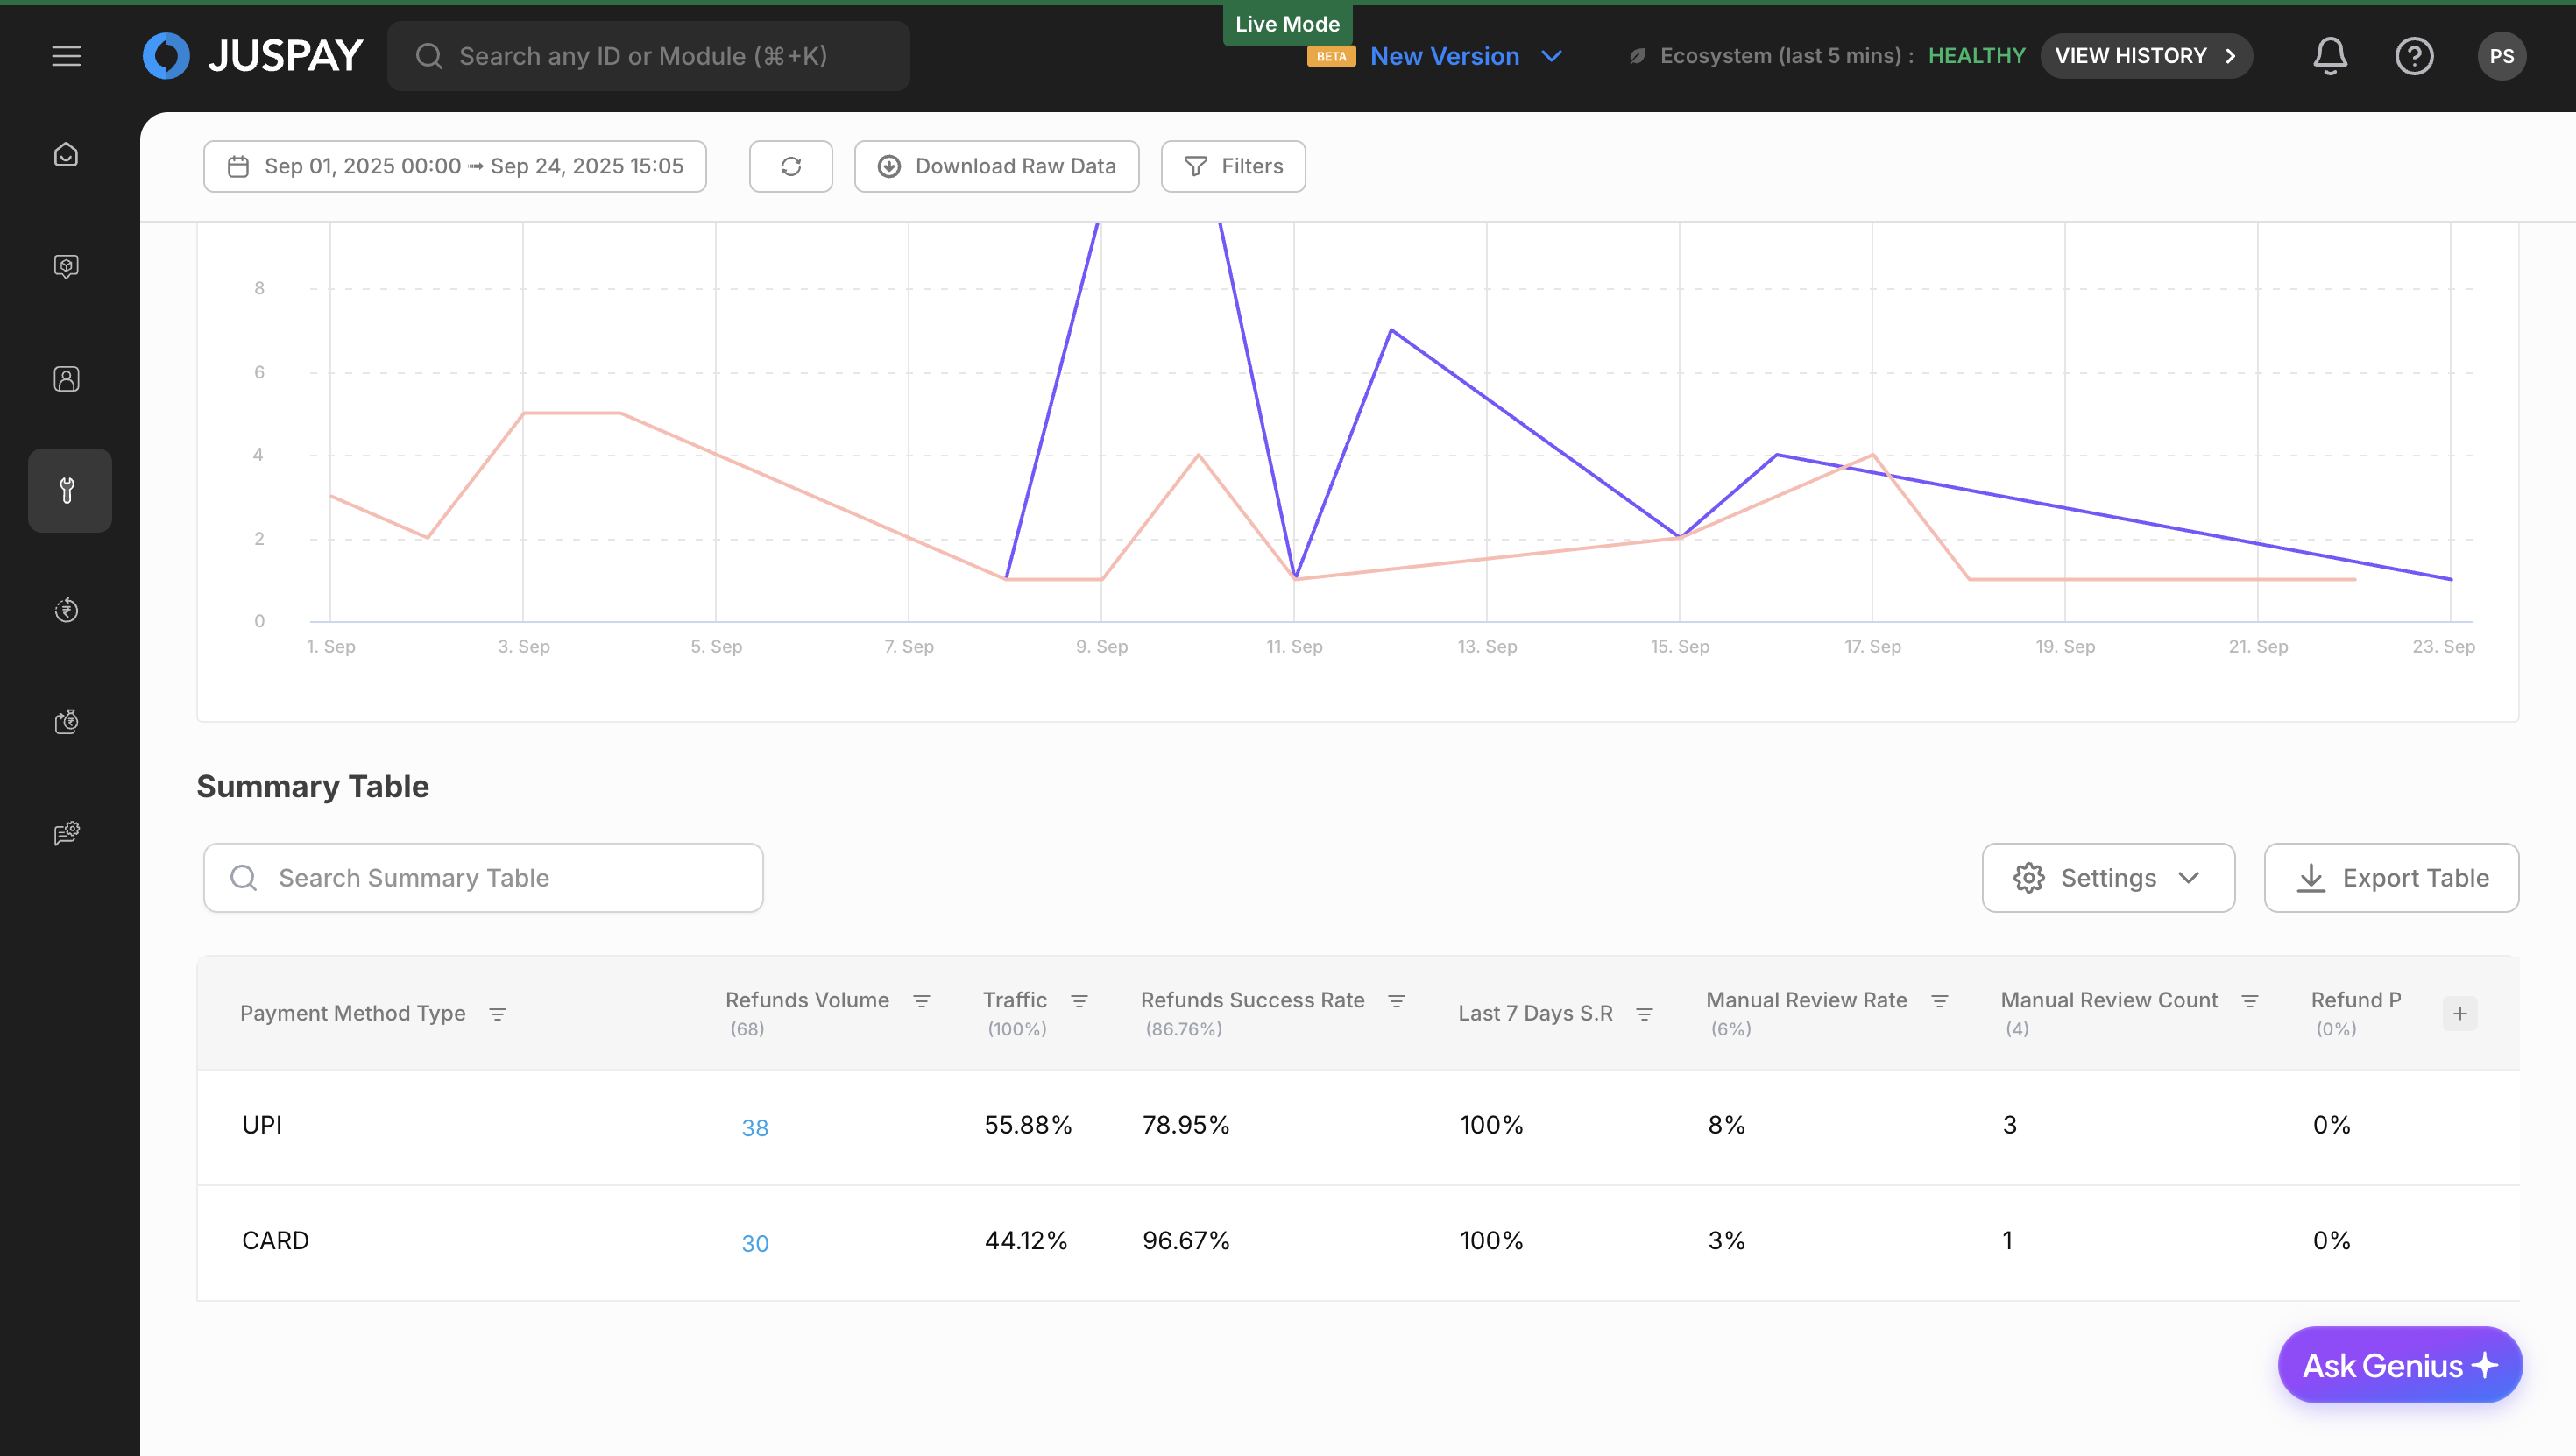Open the user profile sidebar icon
Viewport: 2576px width, 1456px height.
click(66, 379)
